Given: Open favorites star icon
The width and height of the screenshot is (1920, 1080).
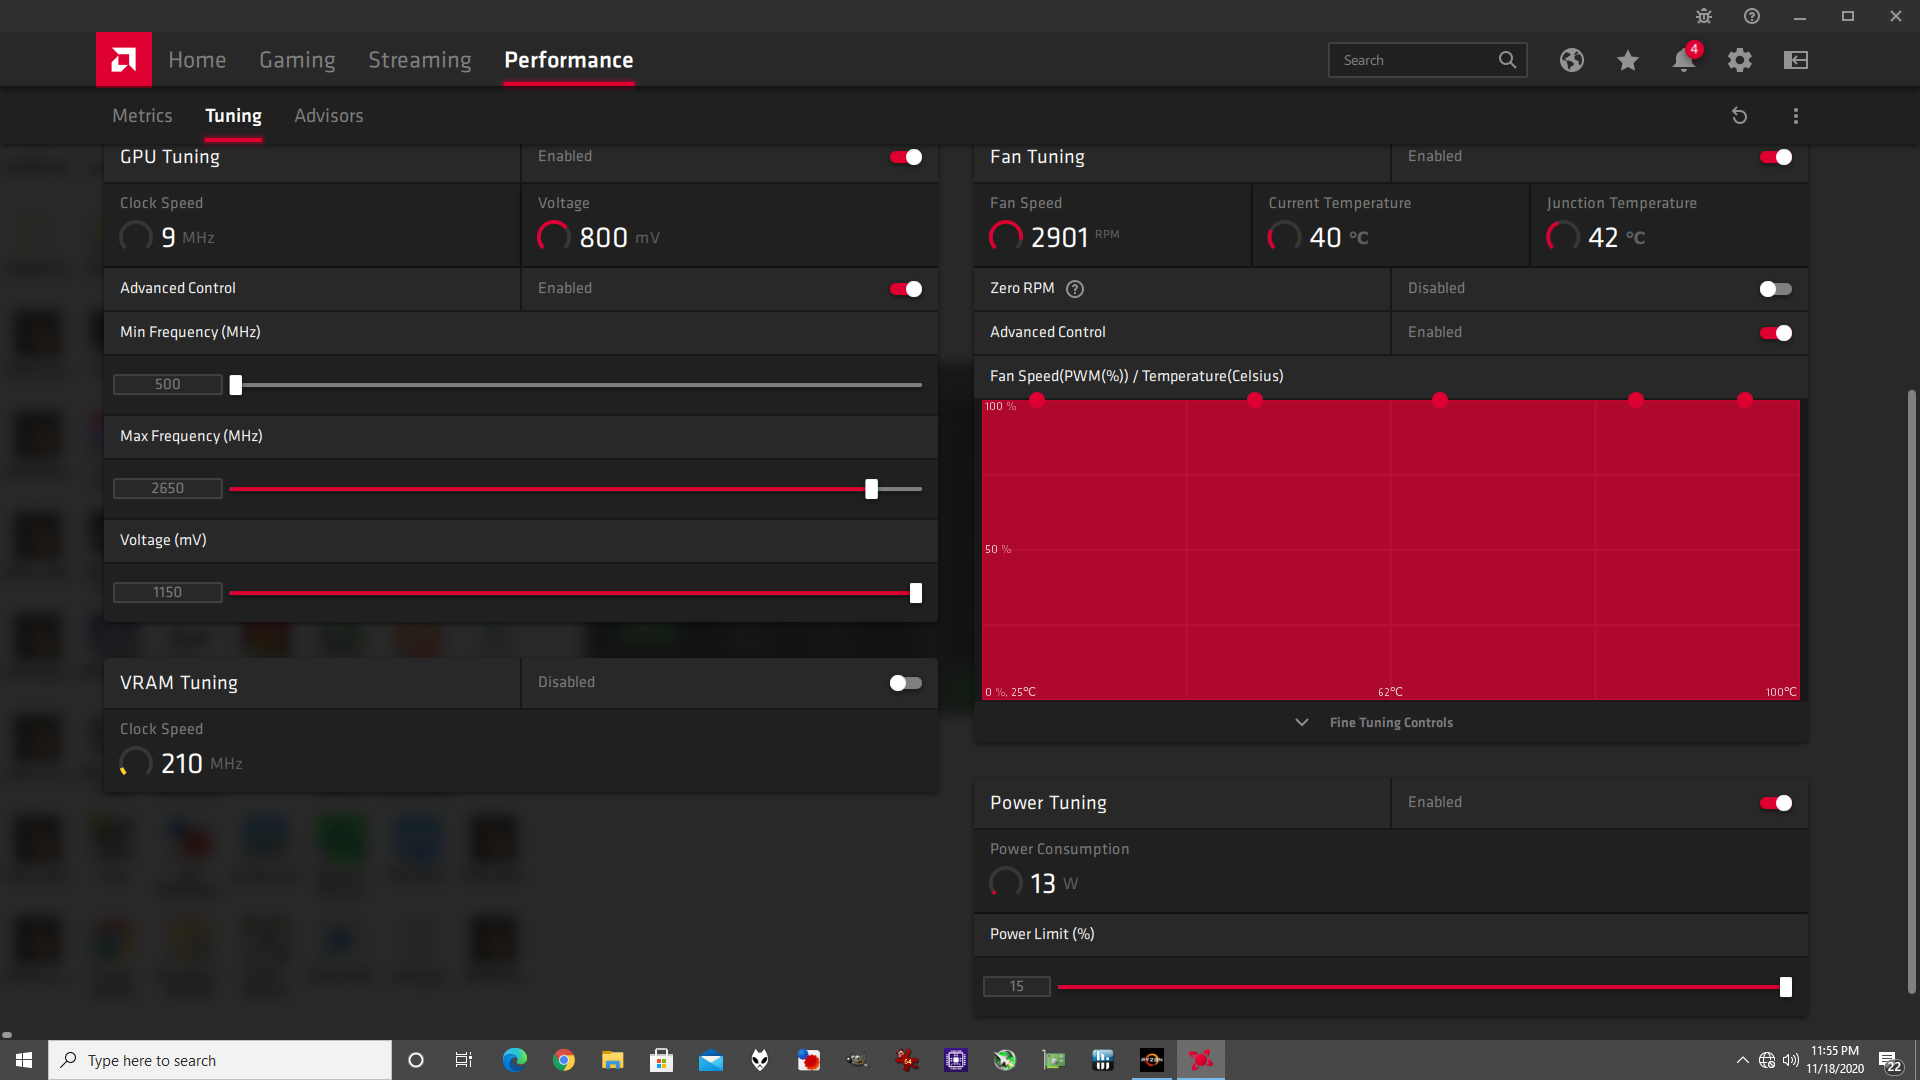Looking at the screenshot, I should tap(1627, 60).
